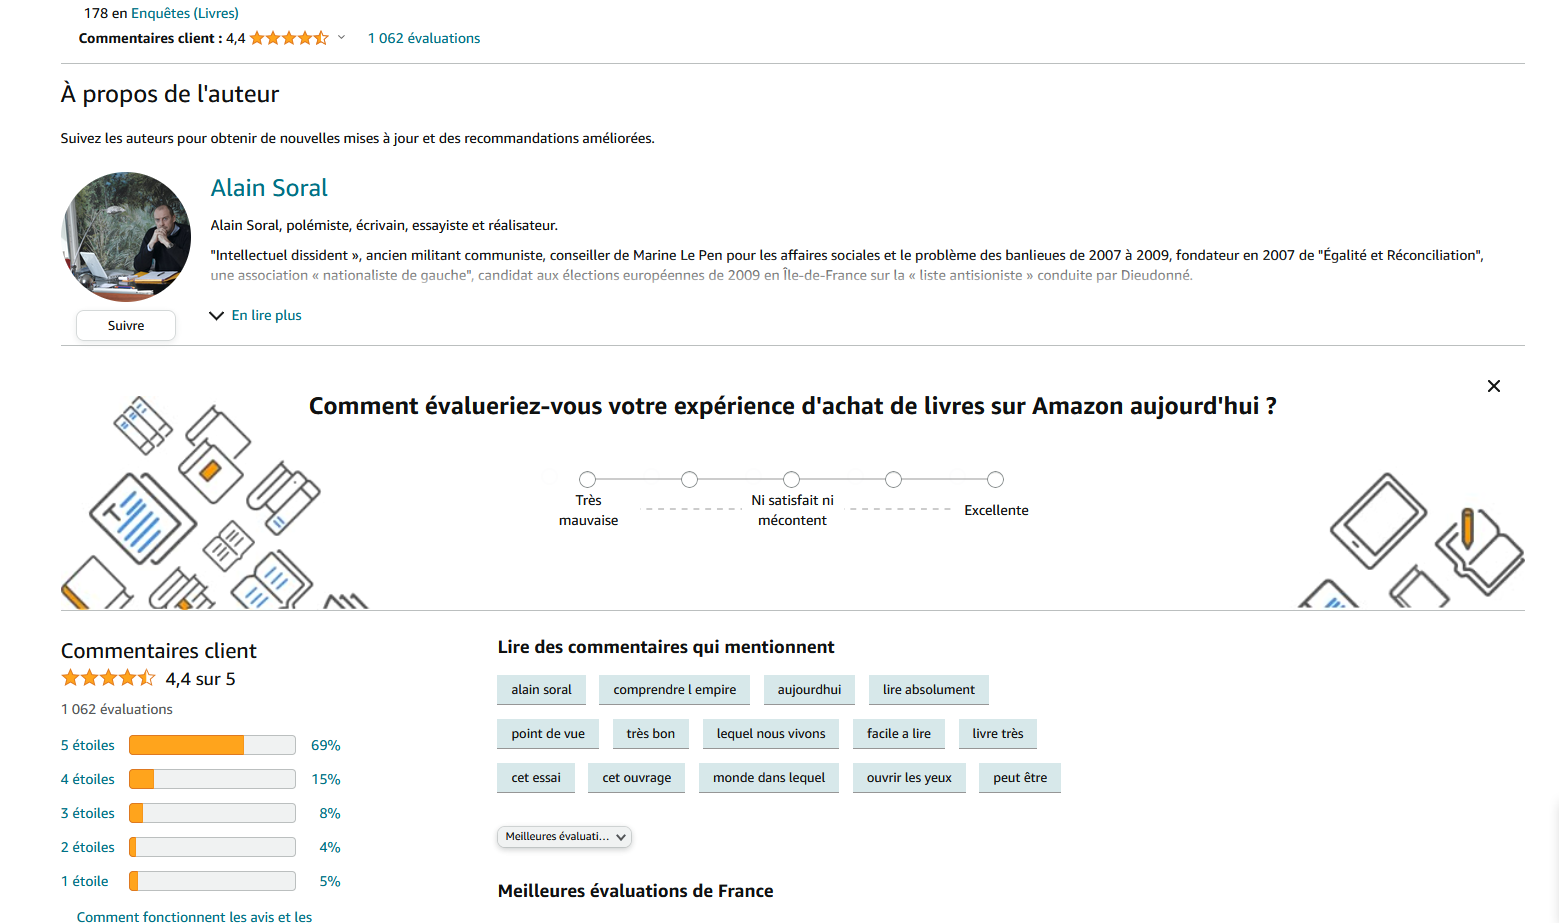
Task: Click the author profile photo
Action: pyautogui.click(x=126, y=237)
